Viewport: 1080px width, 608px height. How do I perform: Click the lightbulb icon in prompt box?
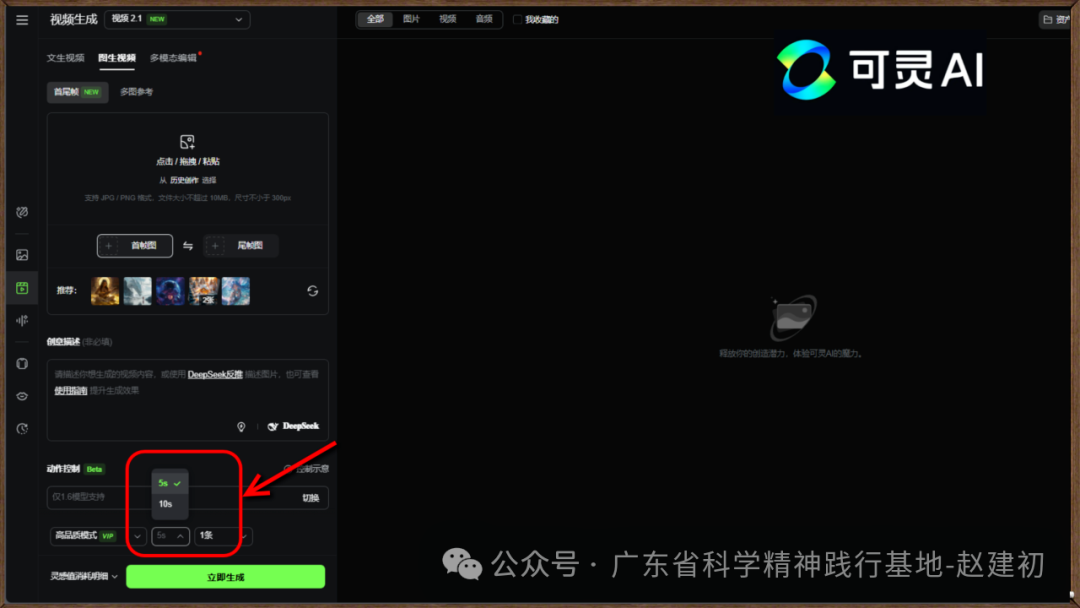click(x=241, y=426)
